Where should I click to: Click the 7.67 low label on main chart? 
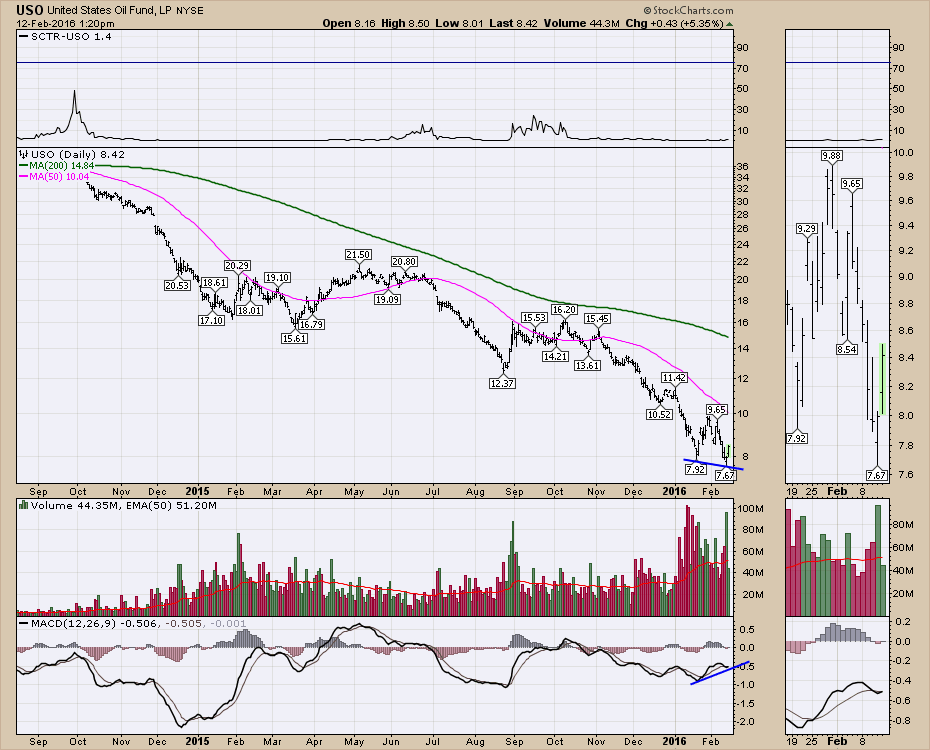(x=725, y=475)
